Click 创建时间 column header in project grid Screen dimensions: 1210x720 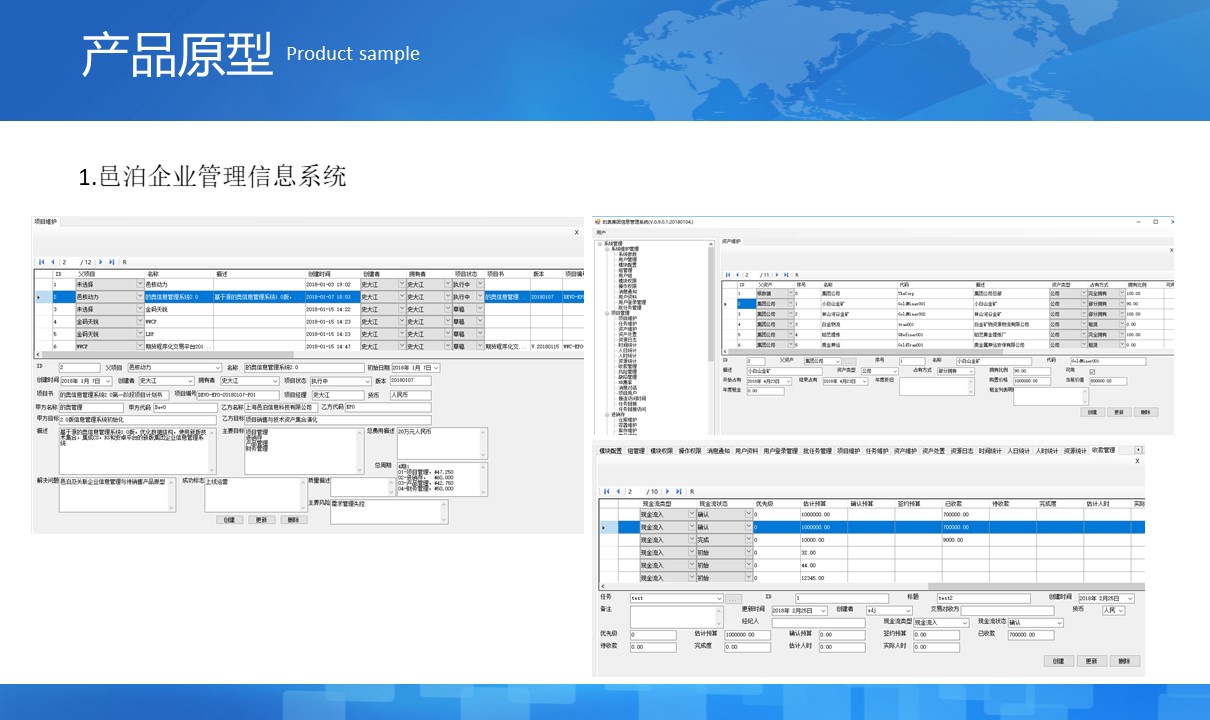318,273
